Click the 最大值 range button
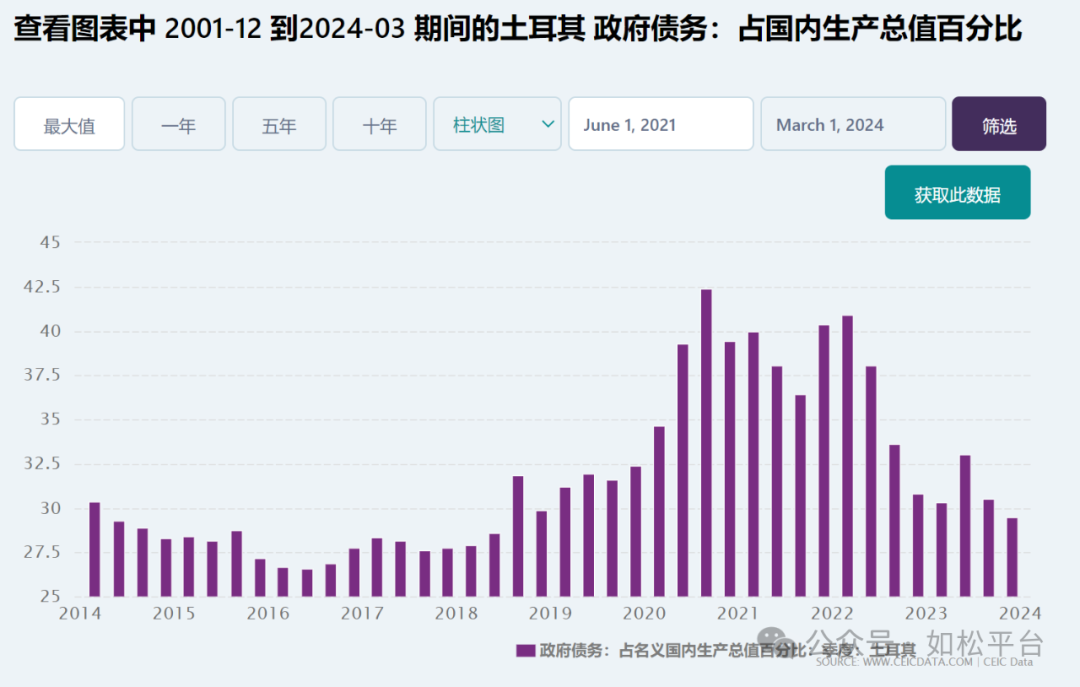Image resolution: width=1080 pixels, height=687 pixels. [69, 124]
